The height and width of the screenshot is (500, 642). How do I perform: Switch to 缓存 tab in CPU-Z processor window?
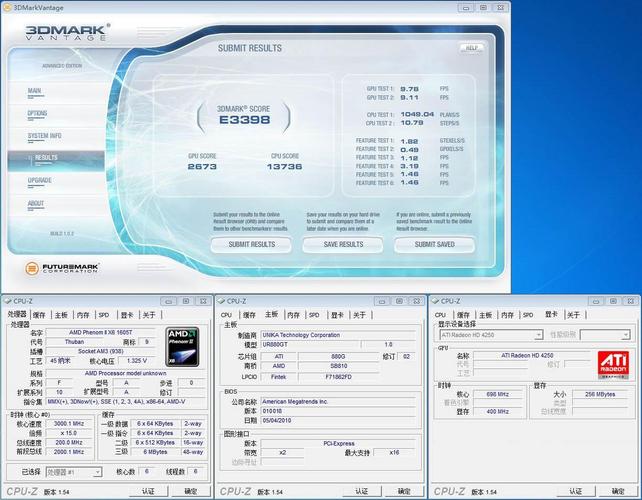click(x=39, y=314)
